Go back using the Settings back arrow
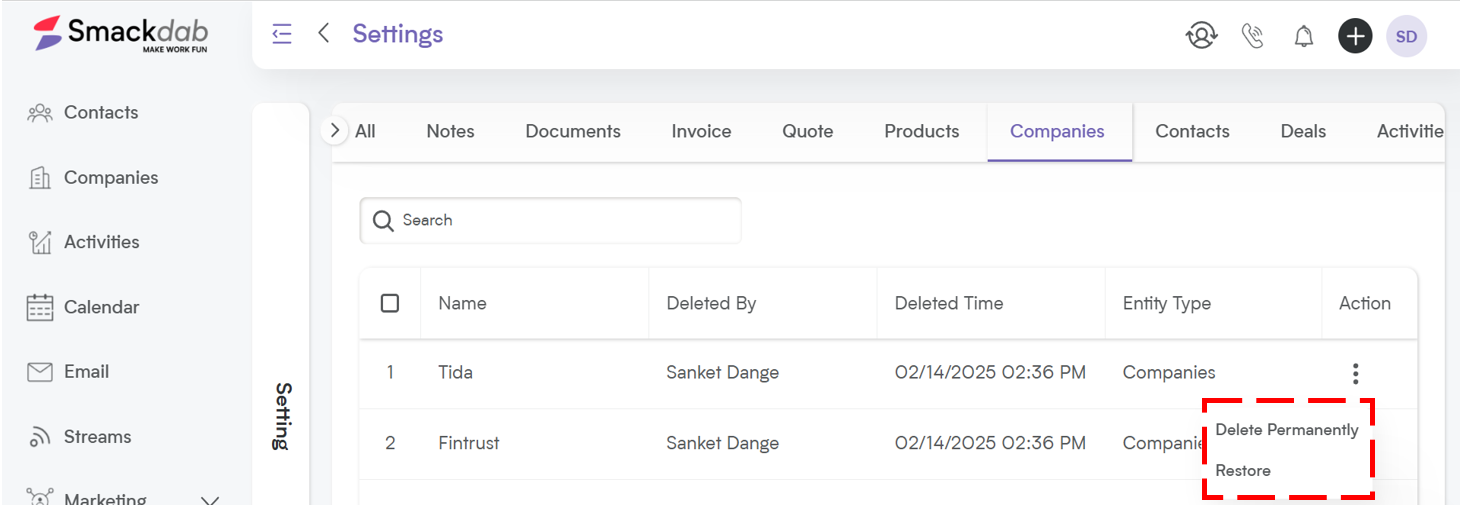The width and height of the screenshot is (1478, 507). (x=324, y=34)
